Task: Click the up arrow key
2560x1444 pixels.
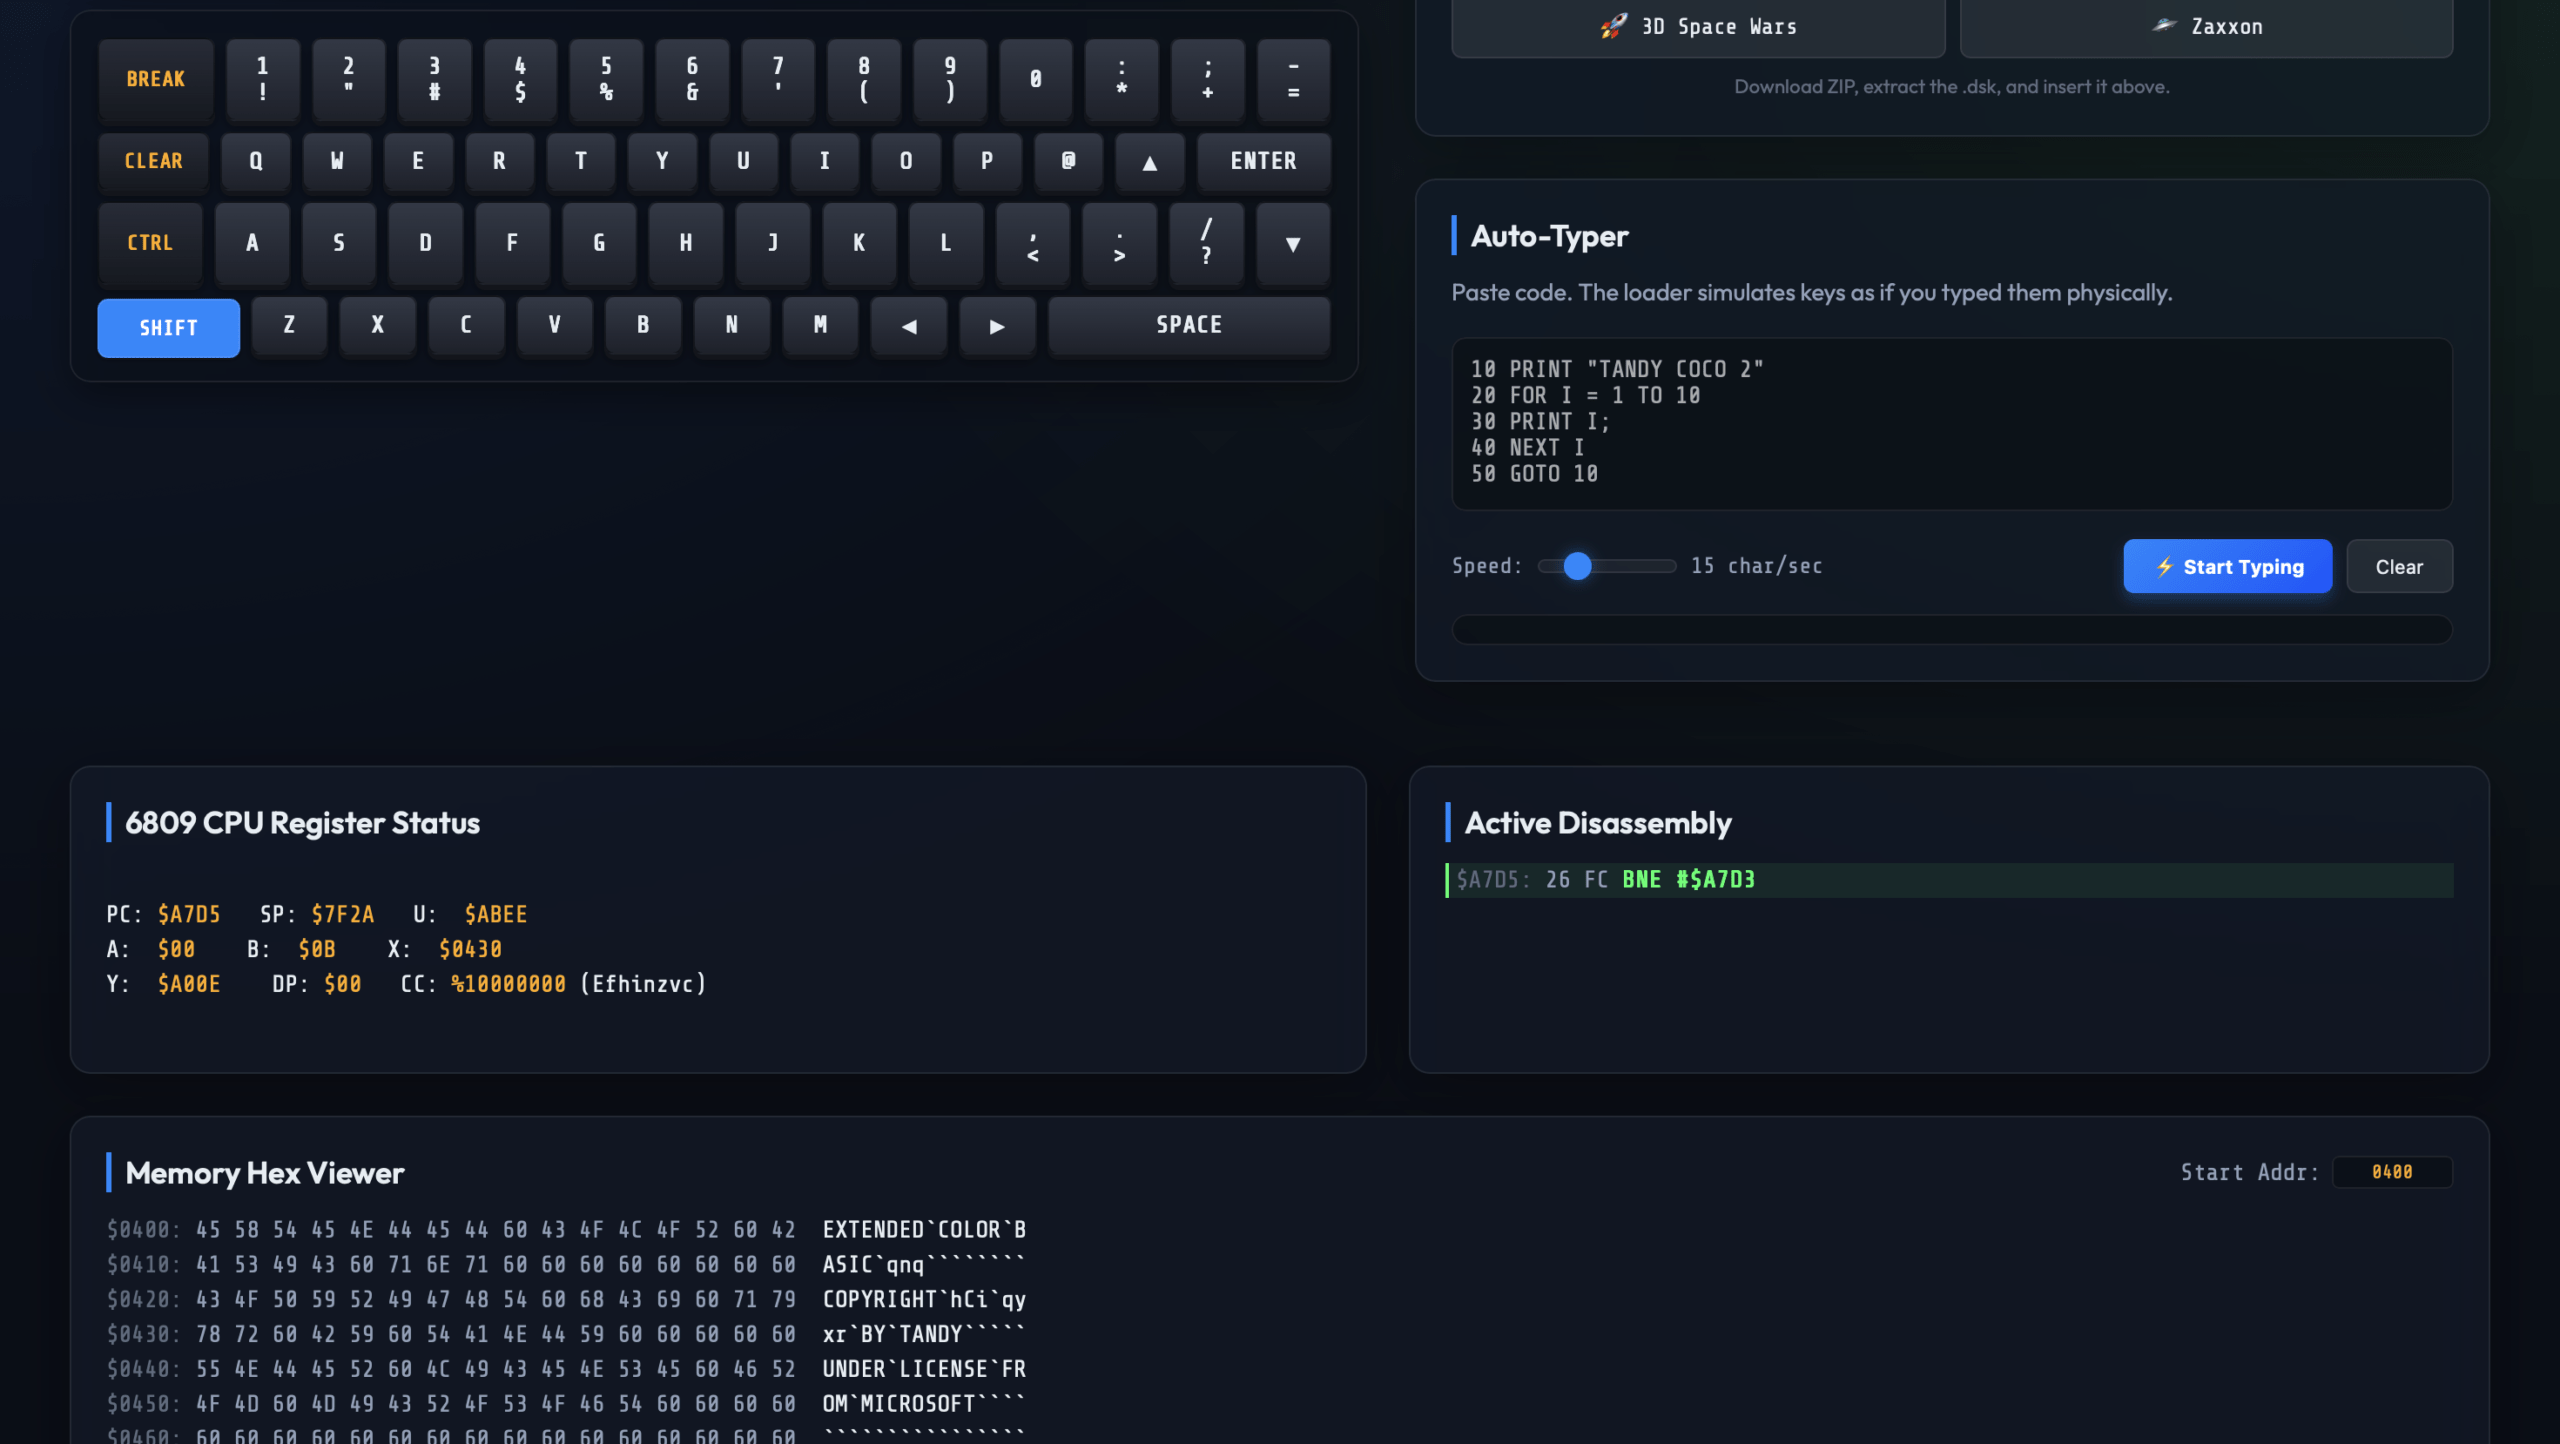Action: click(1150, 161)
